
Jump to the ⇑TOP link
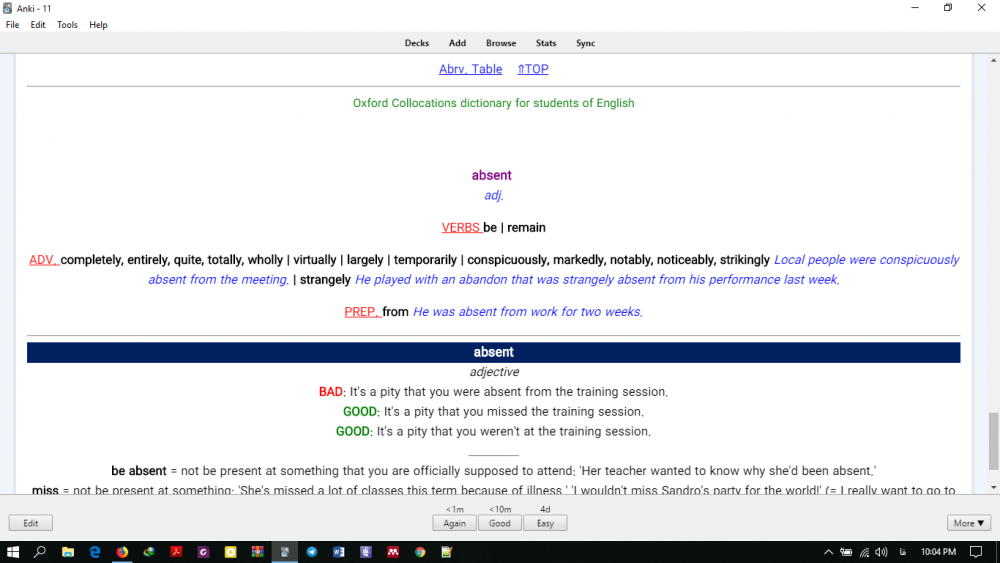coord(533,69)
